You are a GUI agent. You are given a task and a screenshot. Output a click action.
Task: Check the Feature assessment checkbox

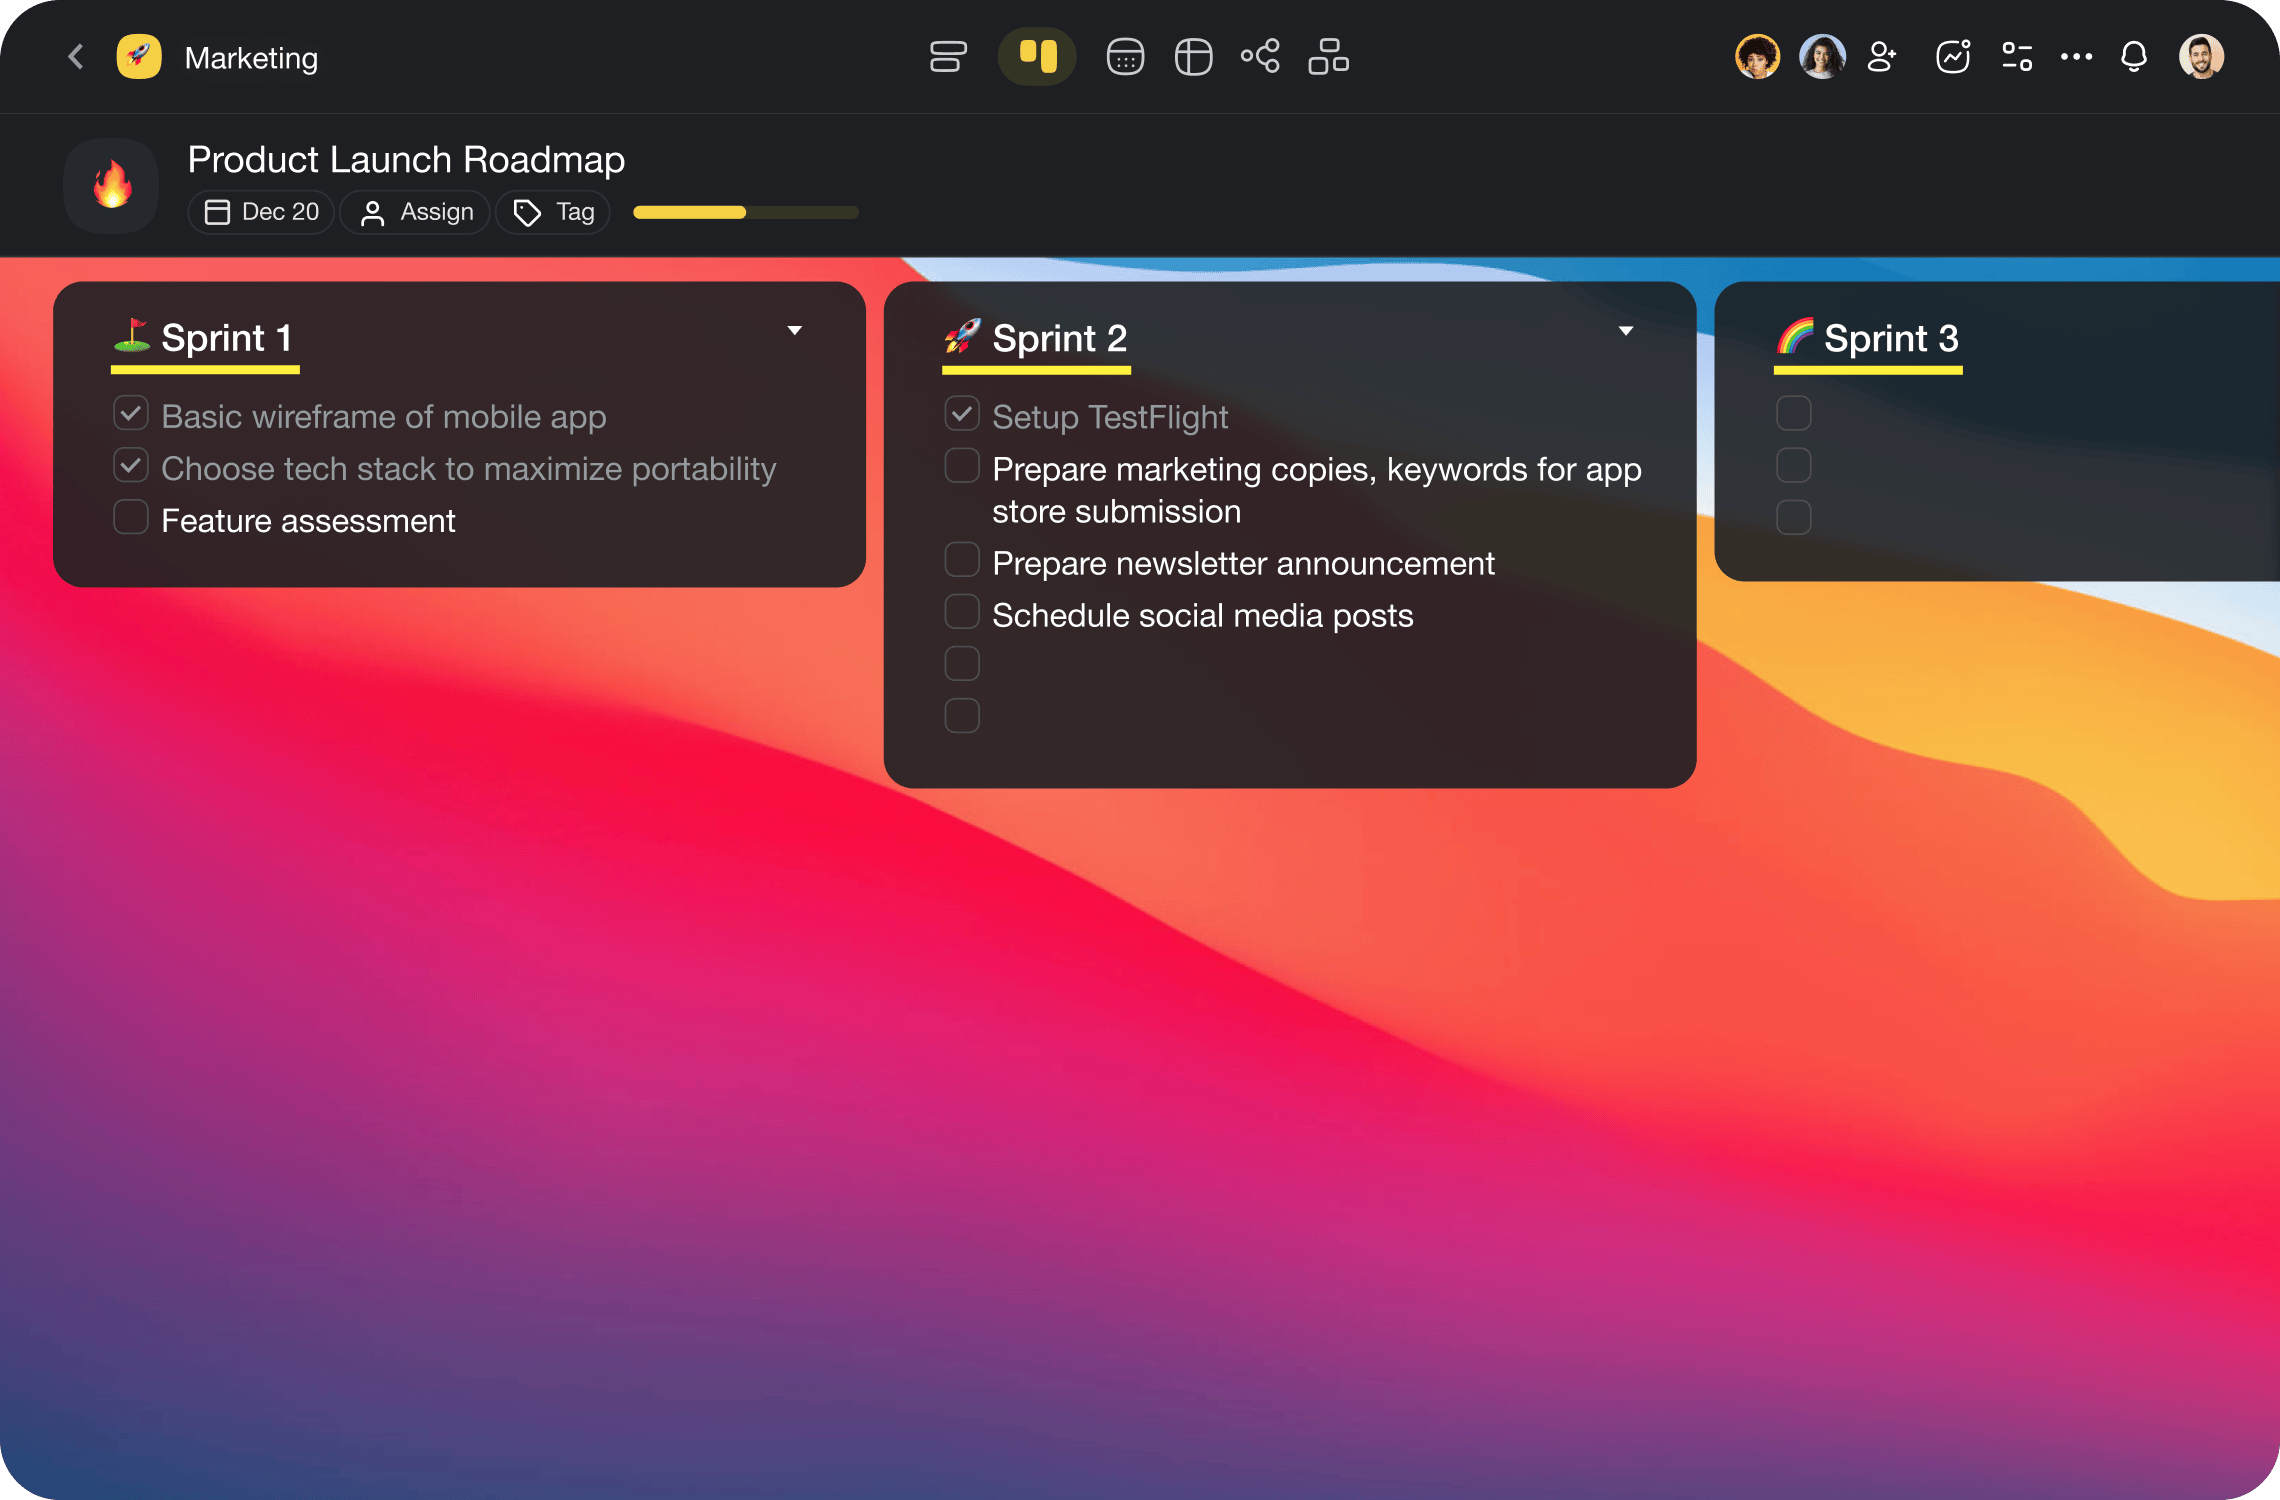click(x=131, y=518)
